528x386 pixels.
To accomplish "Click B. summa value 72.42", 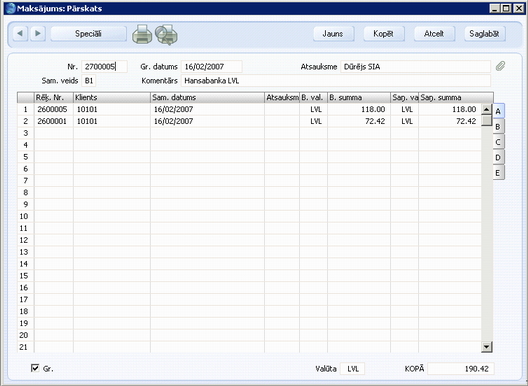I will pyautogui.click(x=359, y=121).
